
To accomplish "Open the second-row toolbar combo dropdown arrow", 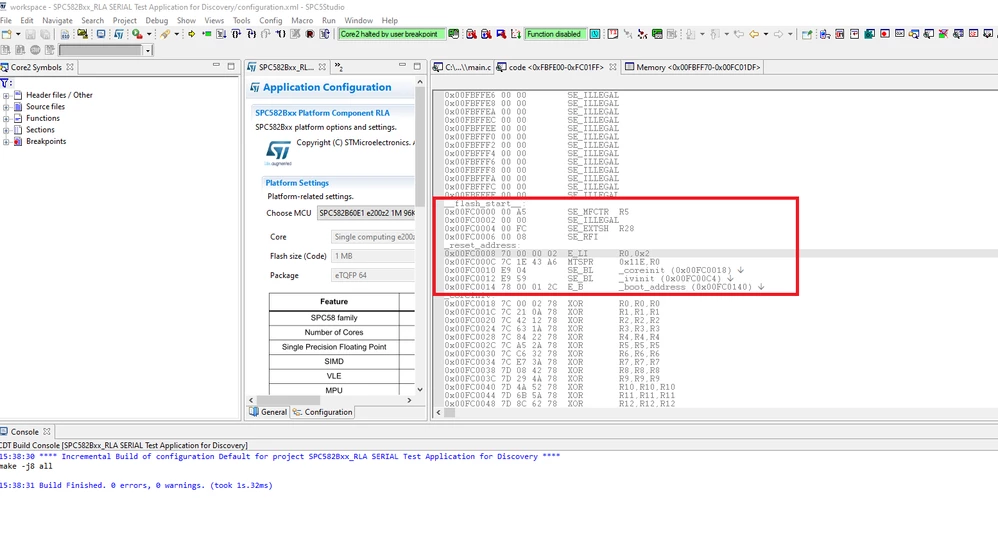I will pos(148,50).
